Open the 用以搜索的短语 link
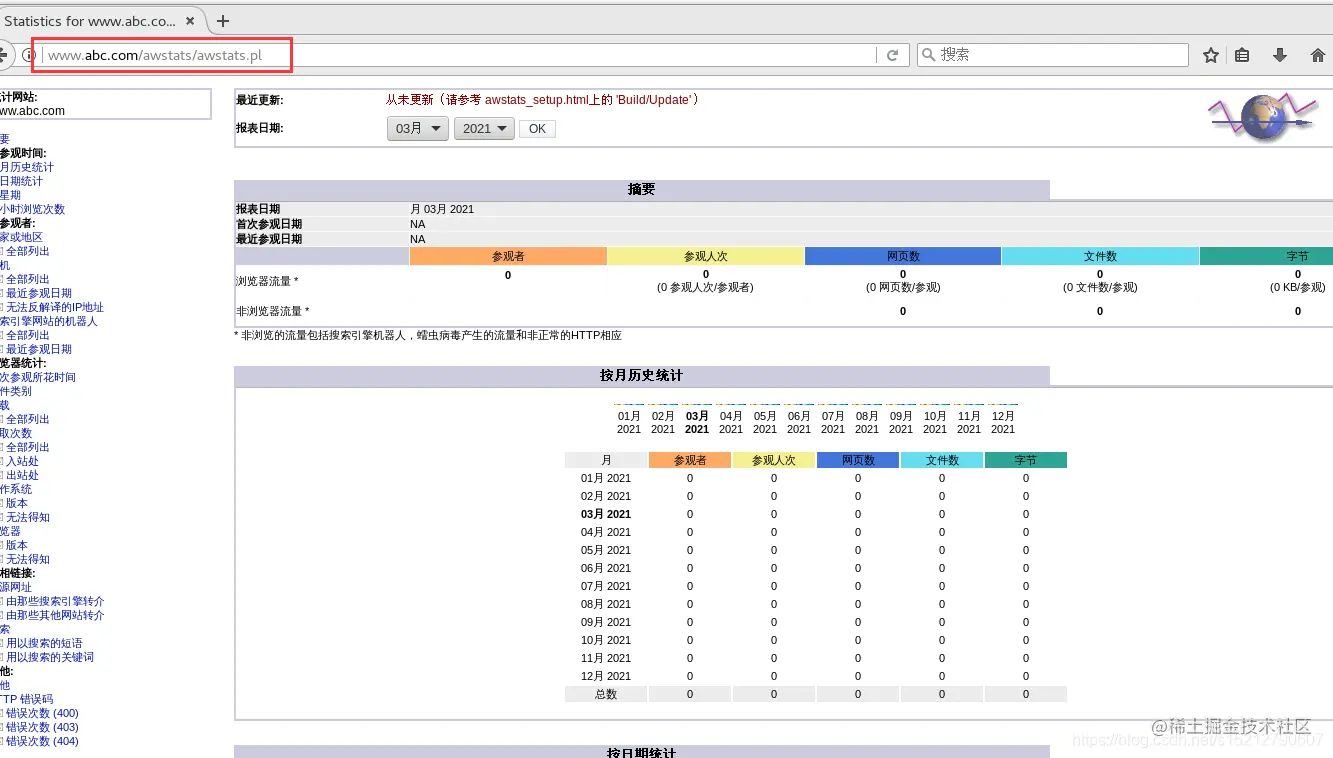The width and height of the screenshot is (1333, 758). (44, 643)
